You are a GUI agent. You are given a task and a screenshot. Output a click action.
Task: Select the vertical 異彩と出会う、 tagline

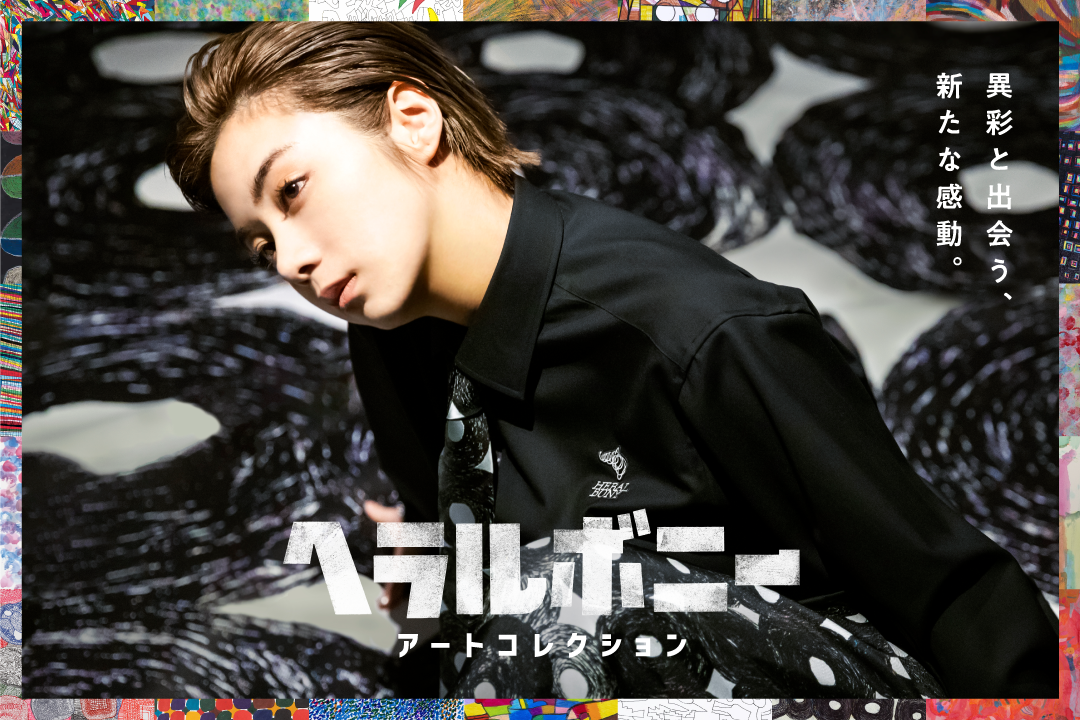tap(999, 186)
